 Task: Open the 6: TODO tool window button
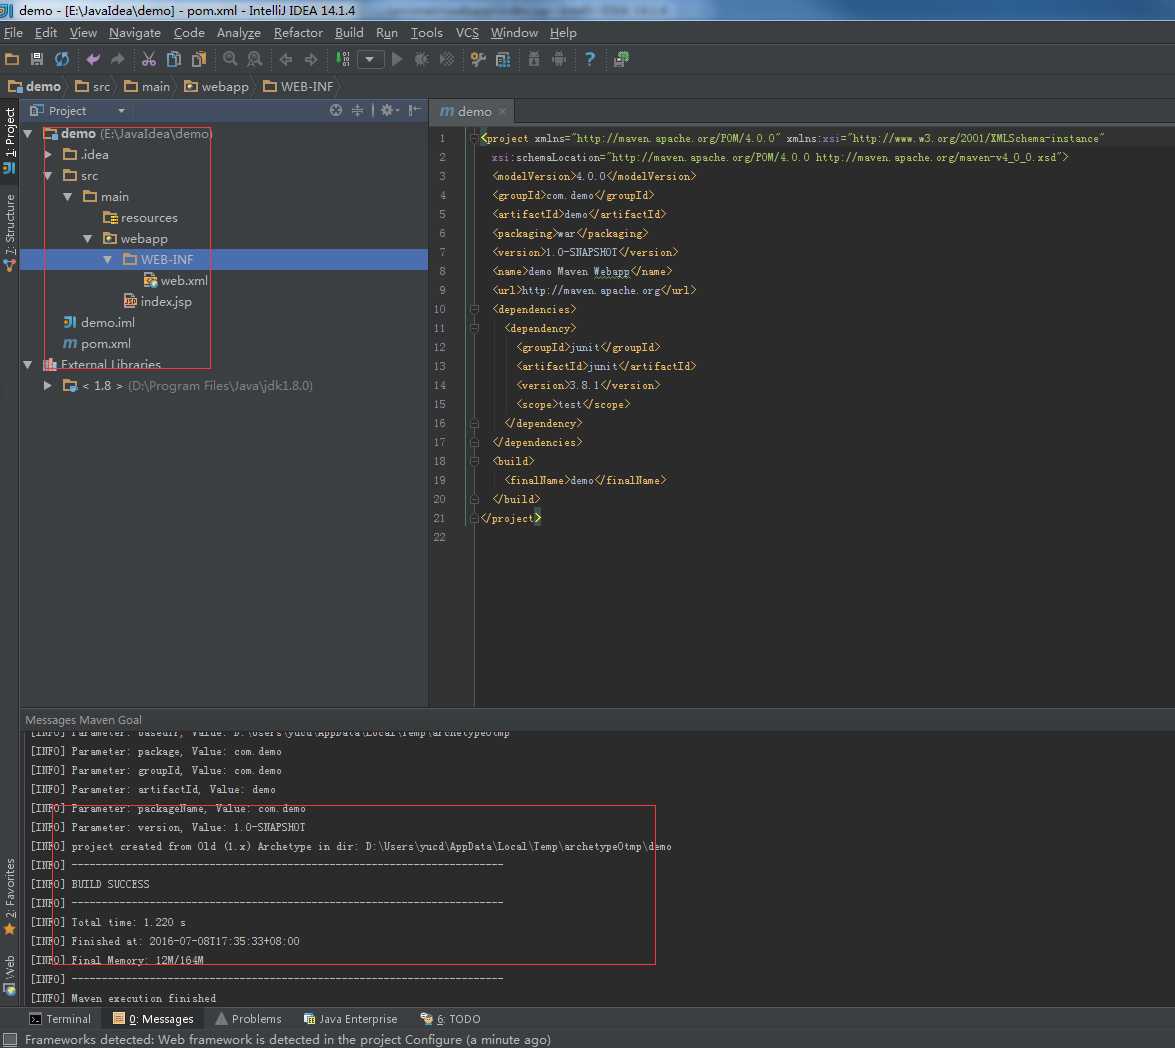click(450, 1019)
